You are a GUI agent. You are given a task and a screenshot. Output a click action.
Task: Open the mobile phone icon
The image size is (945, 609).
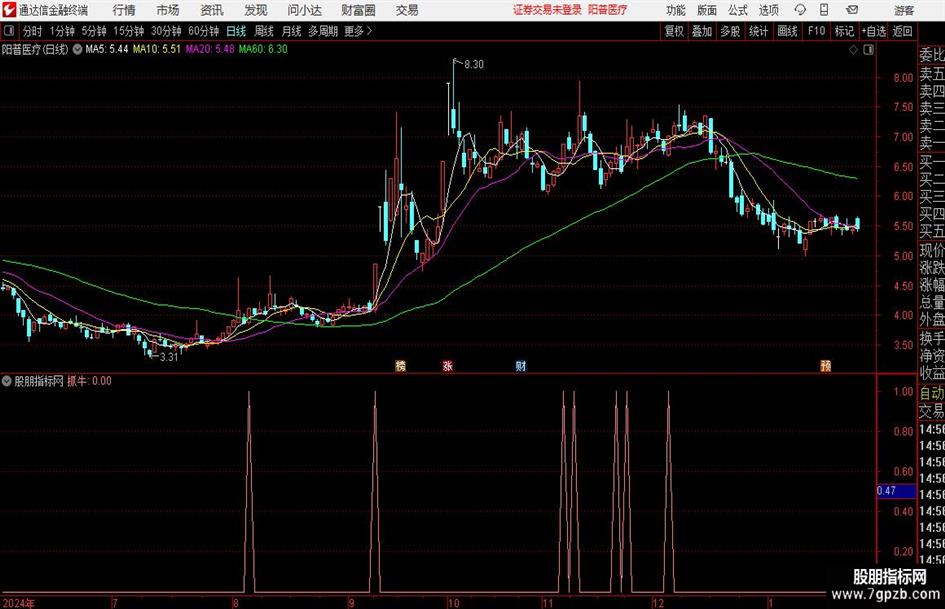tap(824, 10)
